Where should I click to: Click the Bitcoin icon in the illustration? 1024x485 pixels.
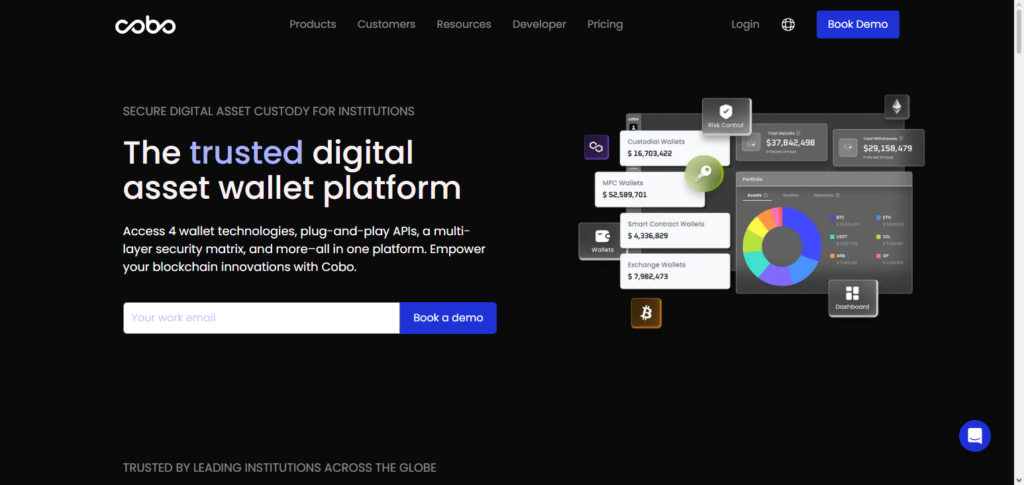tap(646, 314)
